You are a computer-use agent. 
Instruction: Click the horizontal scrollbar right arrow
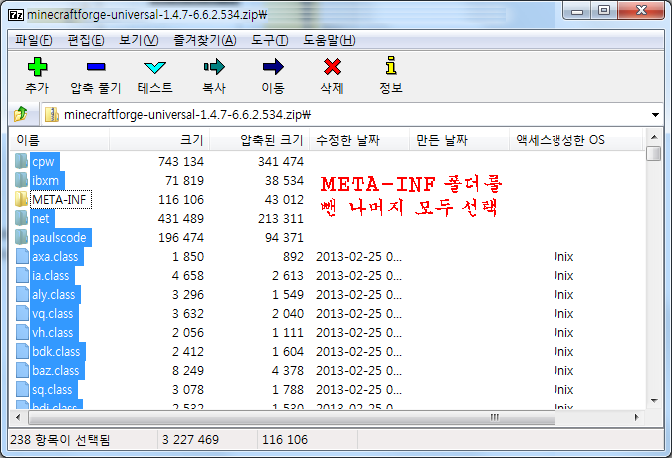(x=636, y=417)
